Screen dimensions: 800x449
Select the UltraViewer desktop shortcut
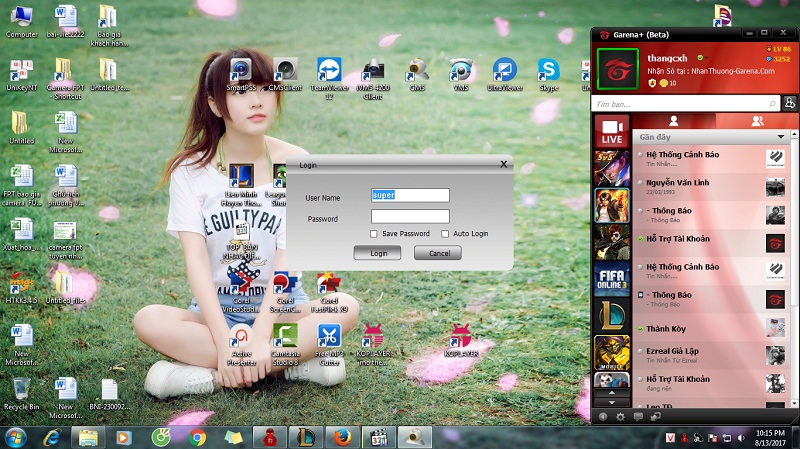pyautogui.click(x=505, y=70)
